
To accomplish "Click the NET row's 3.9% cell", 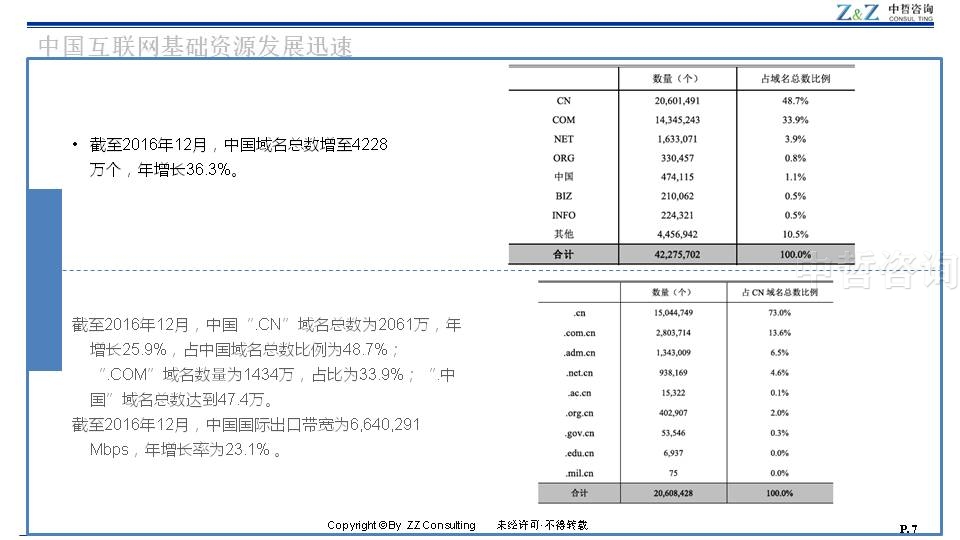I will tap(795, 139).
